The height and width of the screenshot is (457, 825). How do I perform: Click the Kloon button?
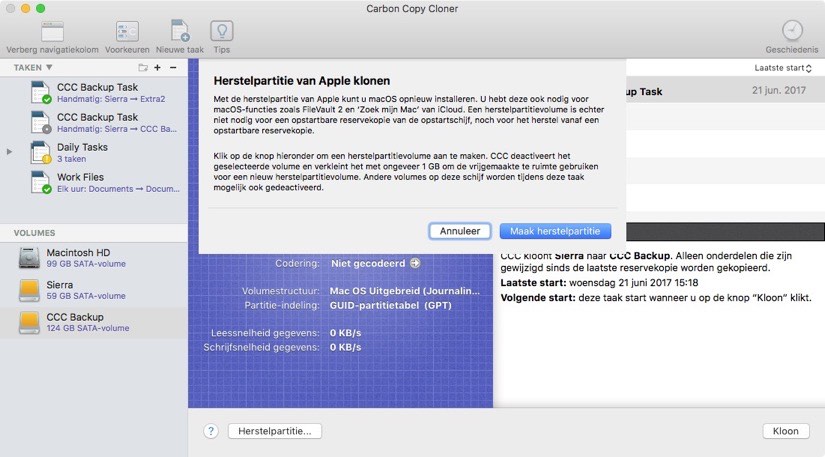[x=786, y=431]
